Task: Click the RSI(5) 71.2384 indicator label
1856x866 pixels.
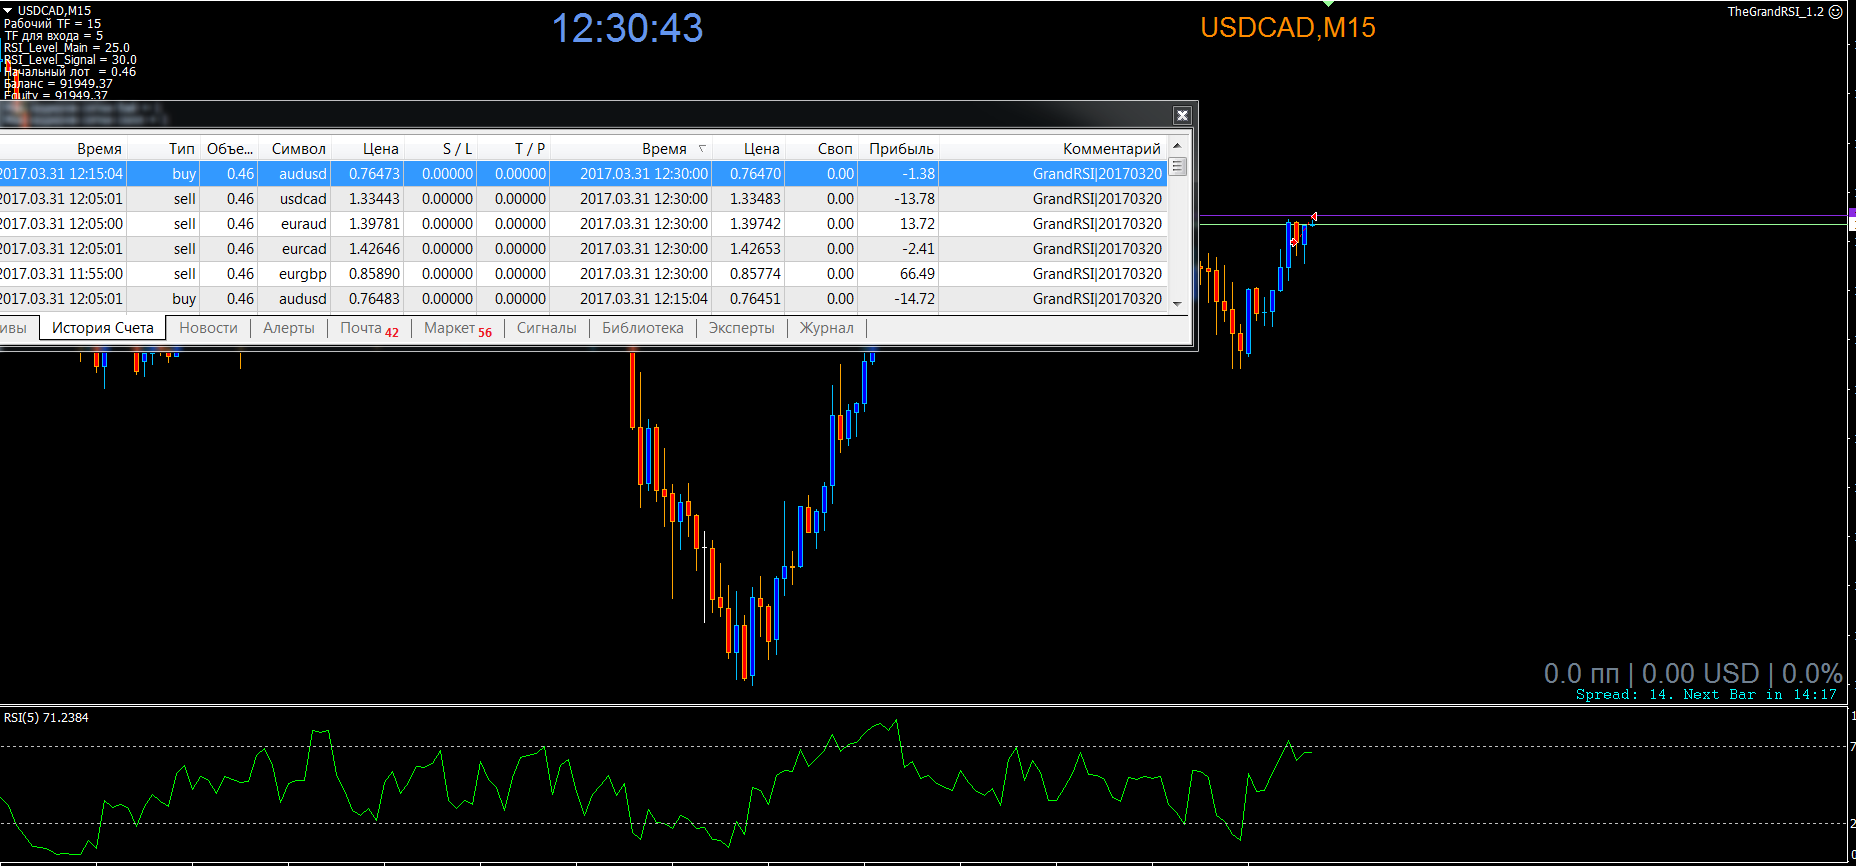Action: pos(46,717)
